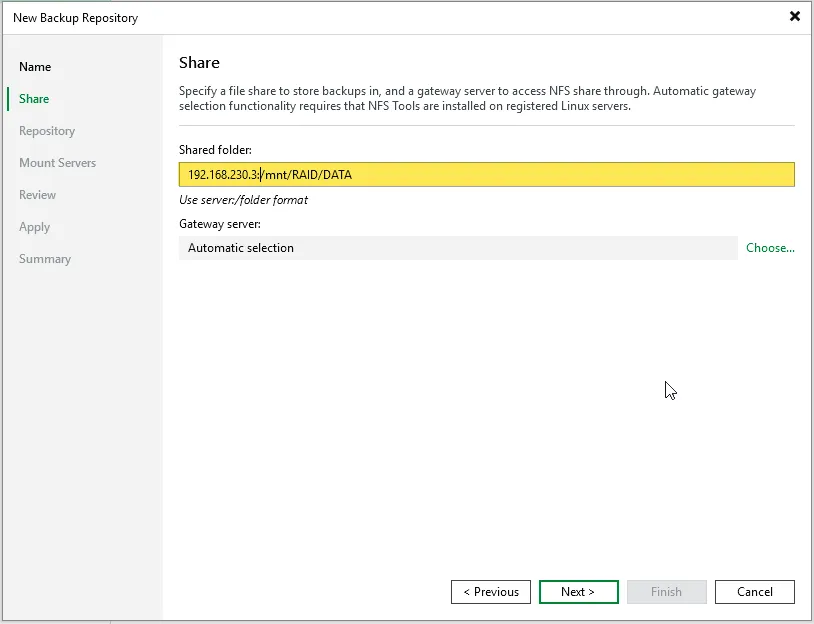Click the Apply step in sidebar
The width and height of the screenshot is (814, 624).
point(34,227)
